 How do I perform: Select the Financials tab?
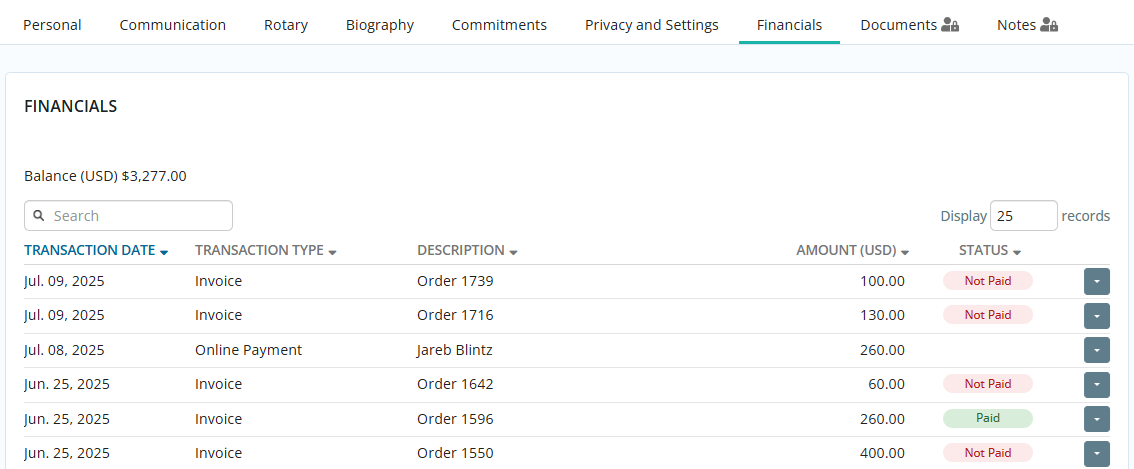point(789,25)
